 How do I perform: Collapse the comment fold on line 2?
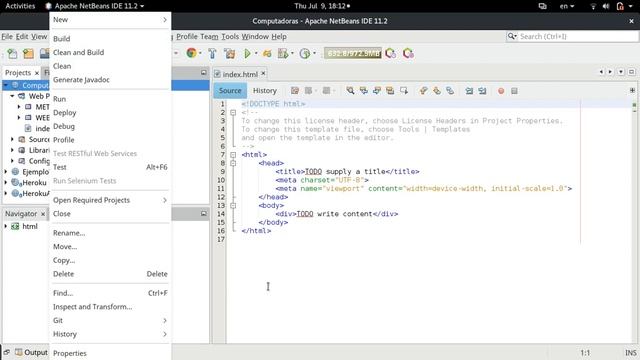tap(233, 113)
